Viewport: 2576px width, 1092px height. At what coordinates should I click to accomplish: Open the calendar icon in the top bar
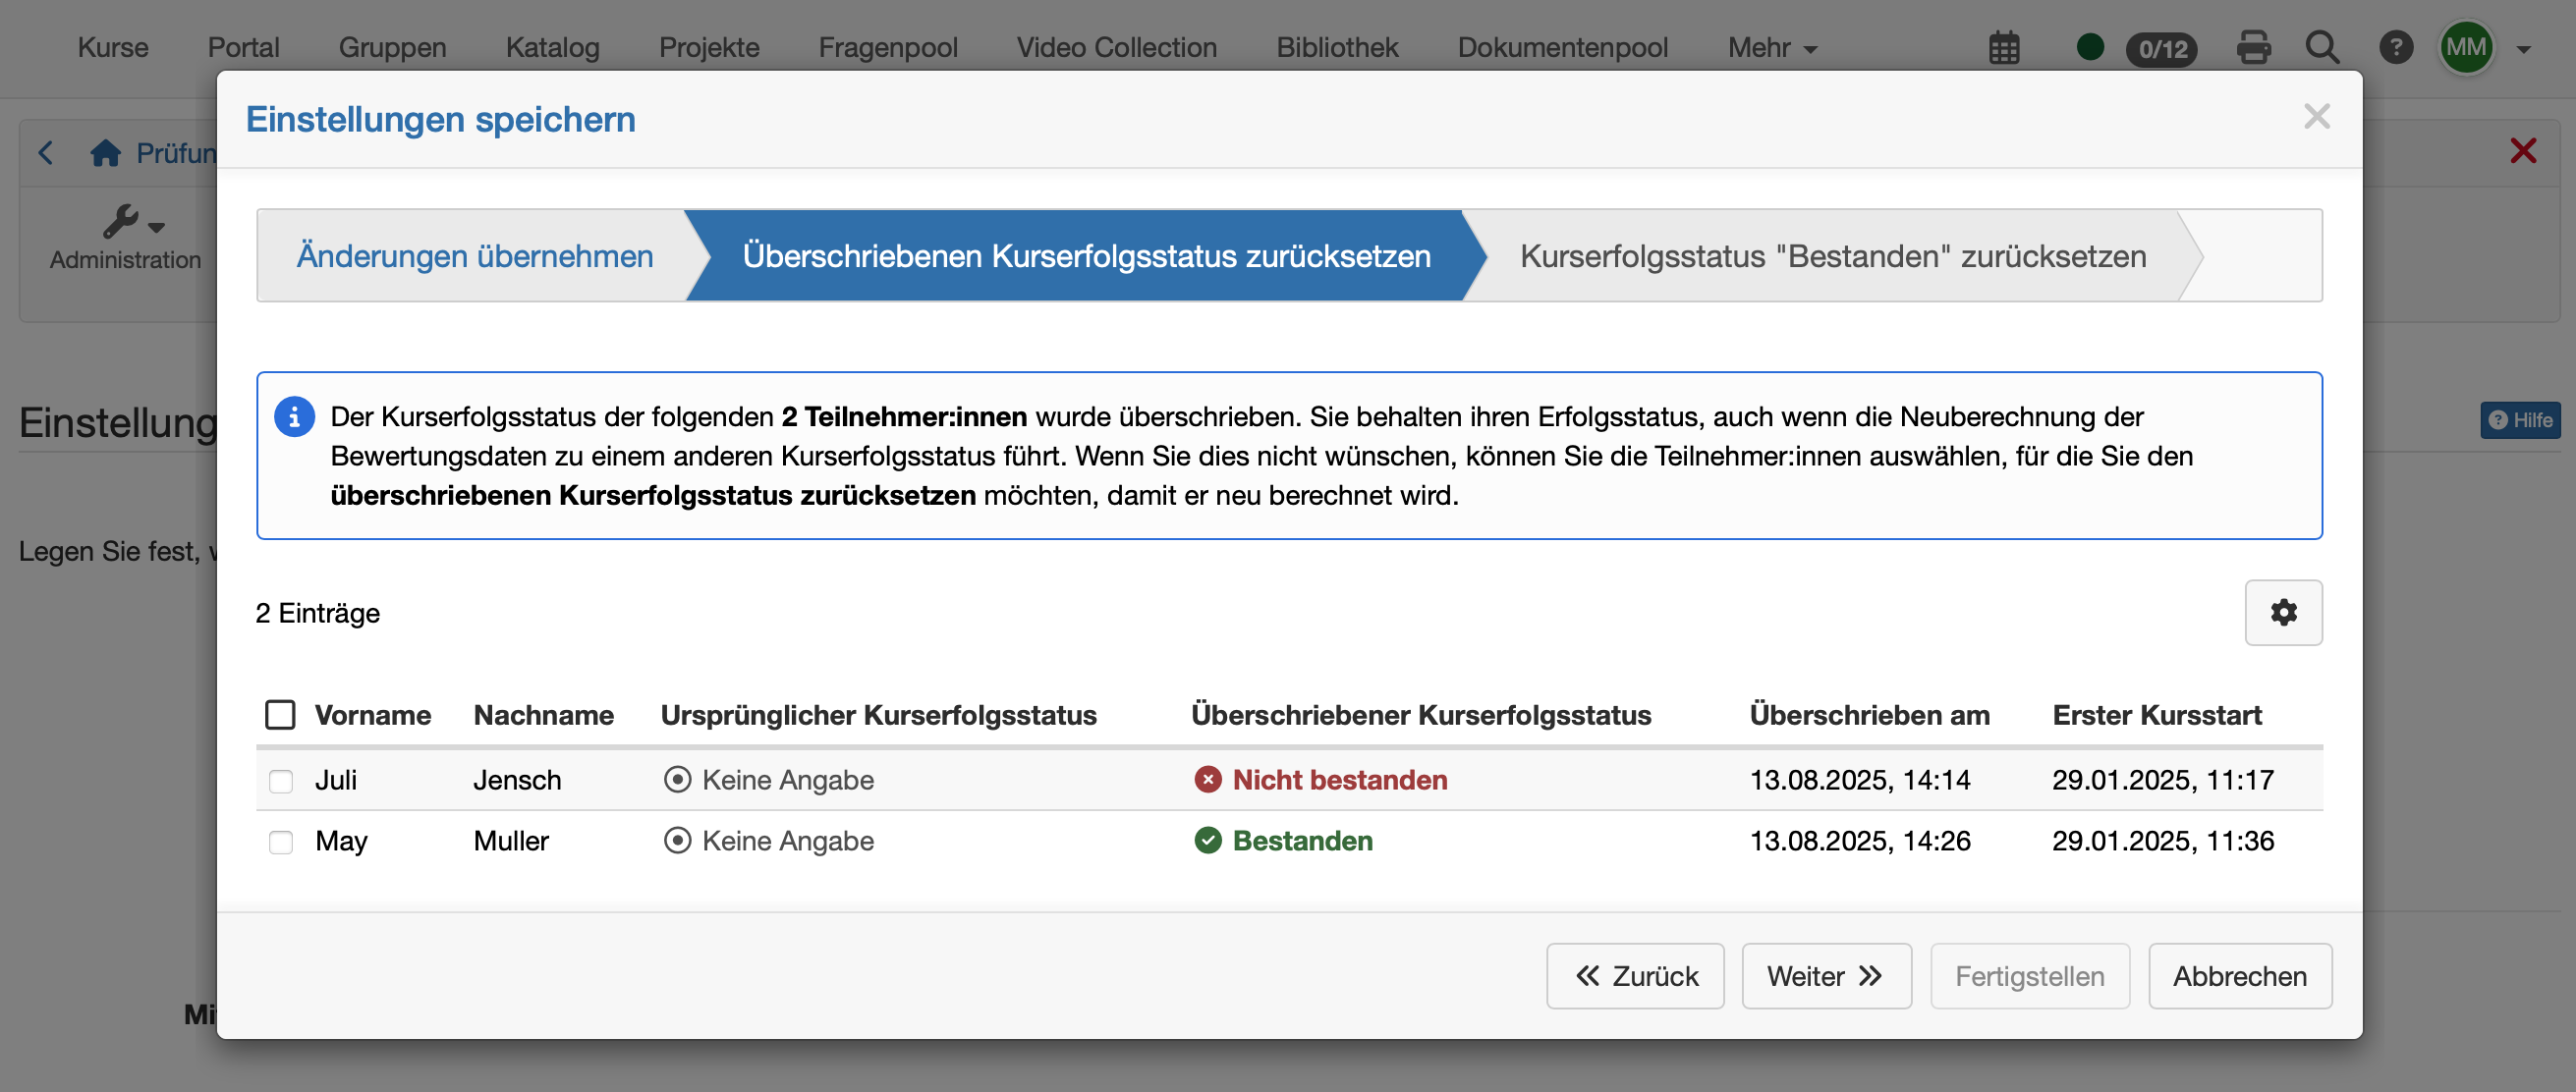(2004, 47)
